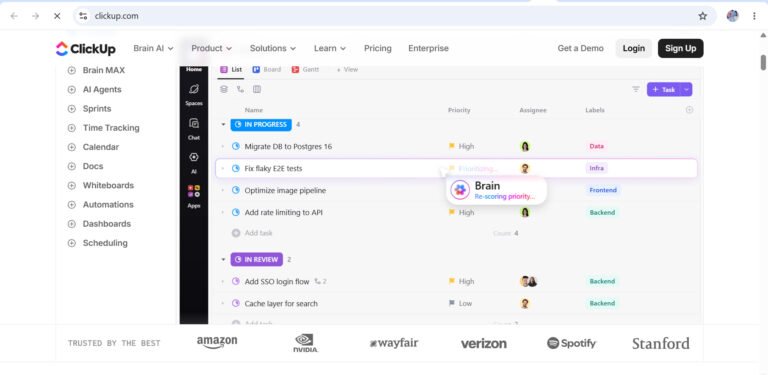Click the browser forward arrow
This screenshot has height=375, width=768.
pos(35,16)
